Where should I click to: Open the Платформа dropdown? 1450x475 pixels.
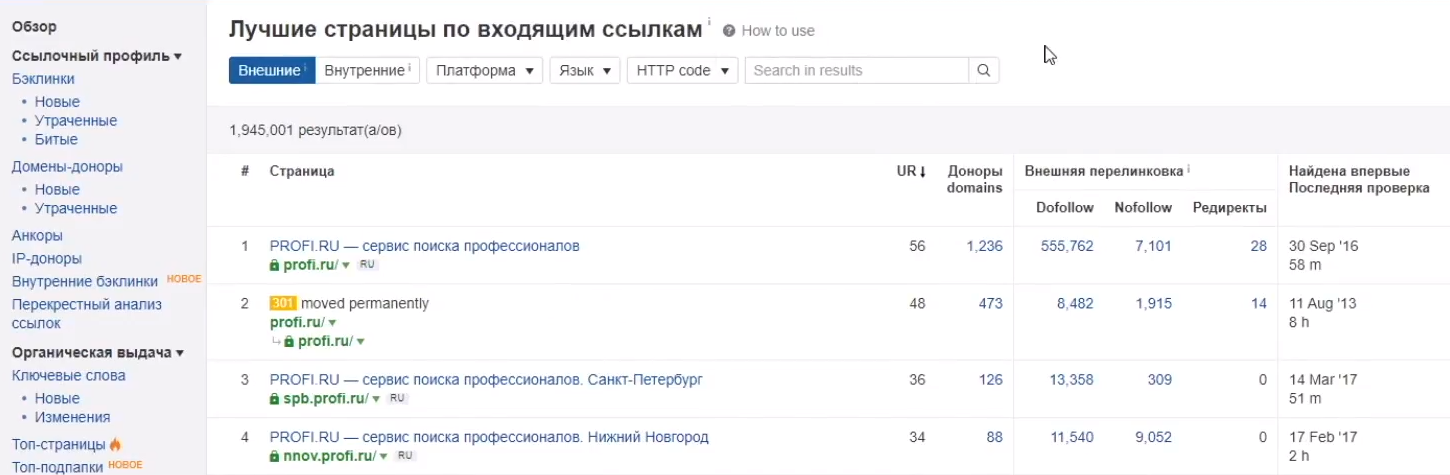(x=484, y=71)
